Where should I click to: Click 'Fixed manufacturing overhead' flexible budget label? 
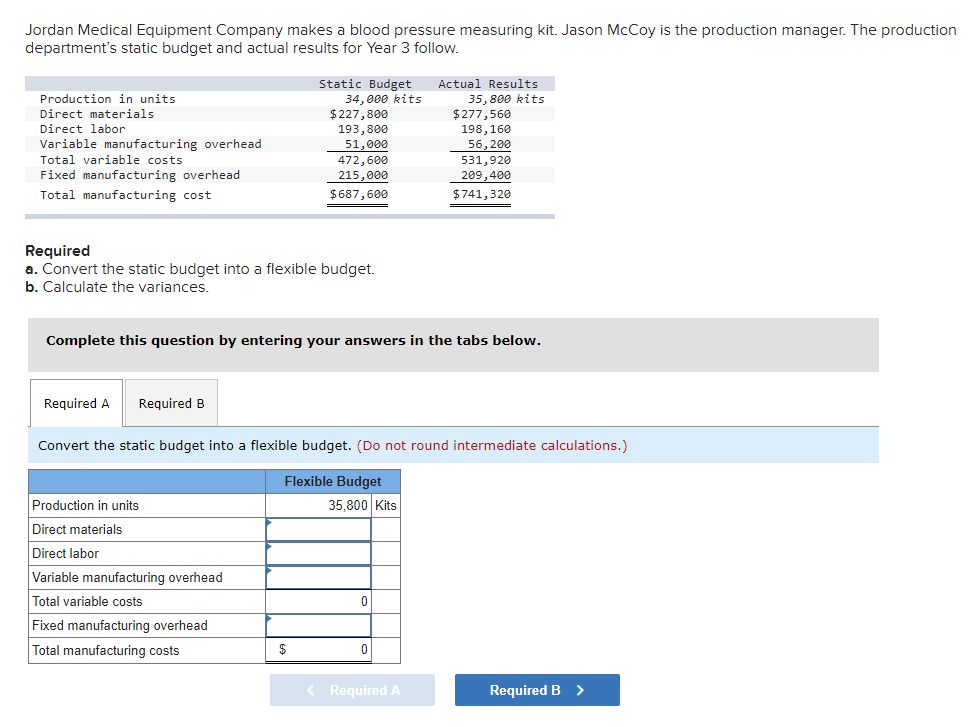120,625
